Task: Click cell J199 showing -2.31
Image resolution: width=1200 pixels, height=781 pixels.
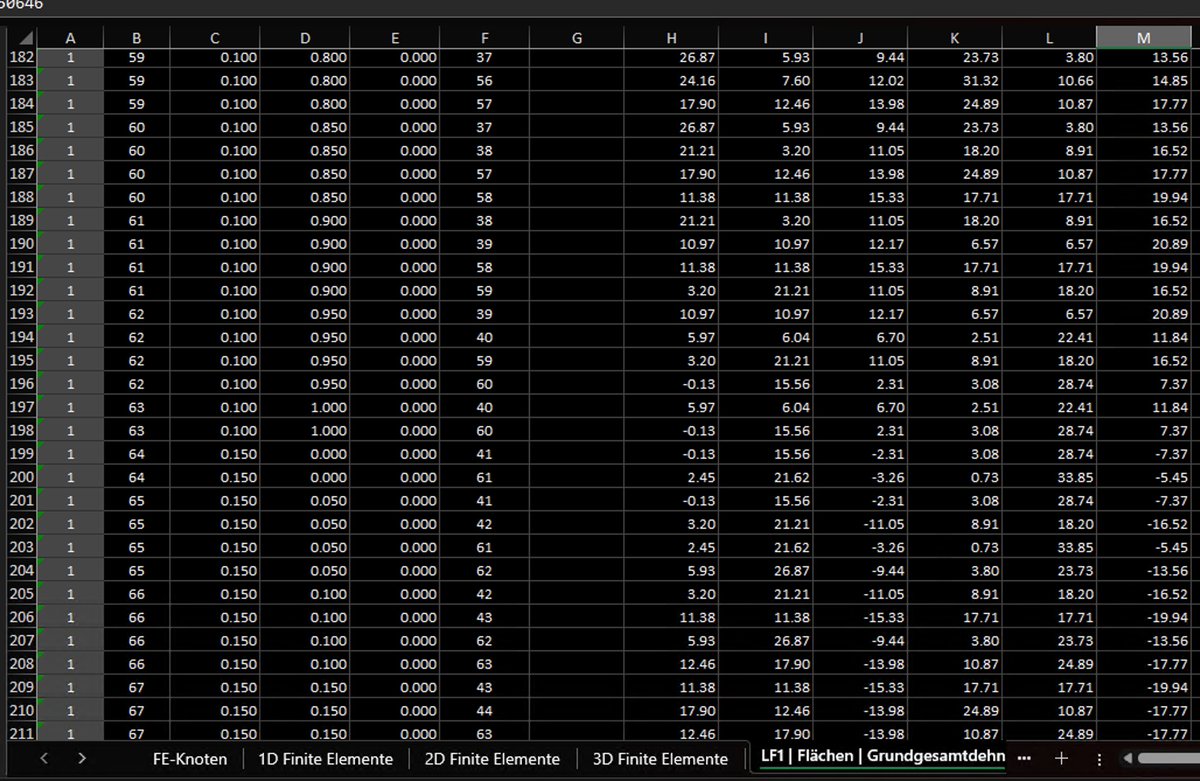Action: pyautogui.click(x=860, y=454)
